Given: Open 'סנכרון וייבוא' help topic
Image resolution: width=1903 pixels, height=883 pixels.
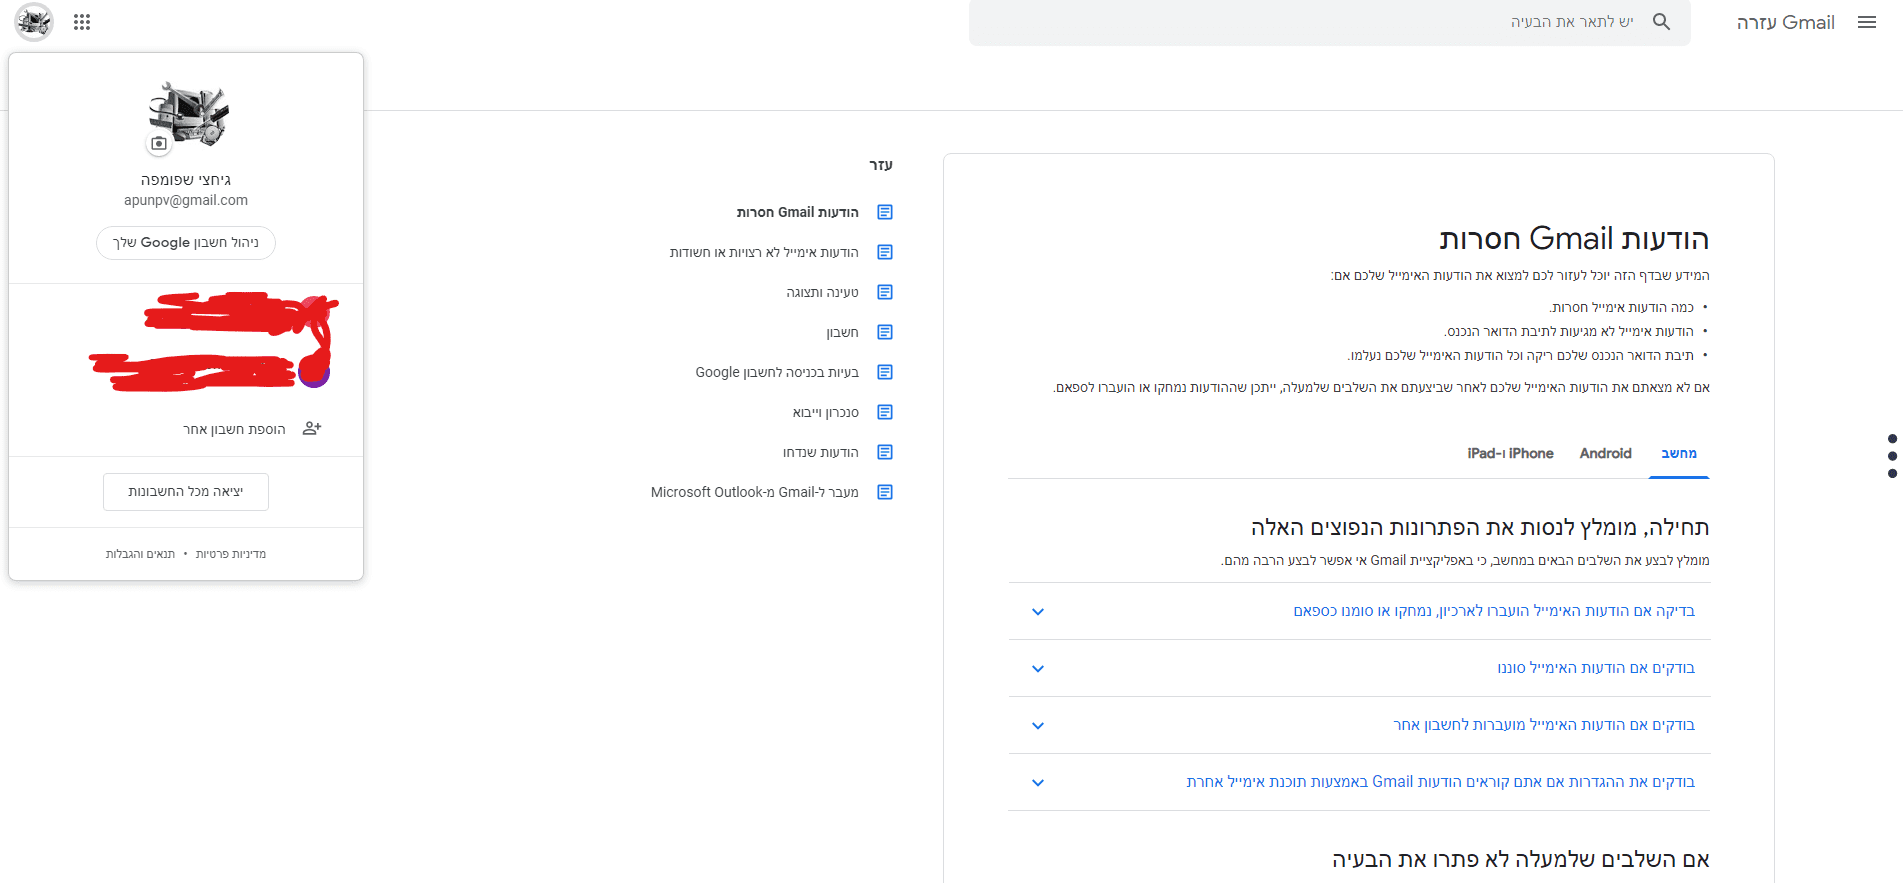Looking at the screenshot, I should 826,412.
